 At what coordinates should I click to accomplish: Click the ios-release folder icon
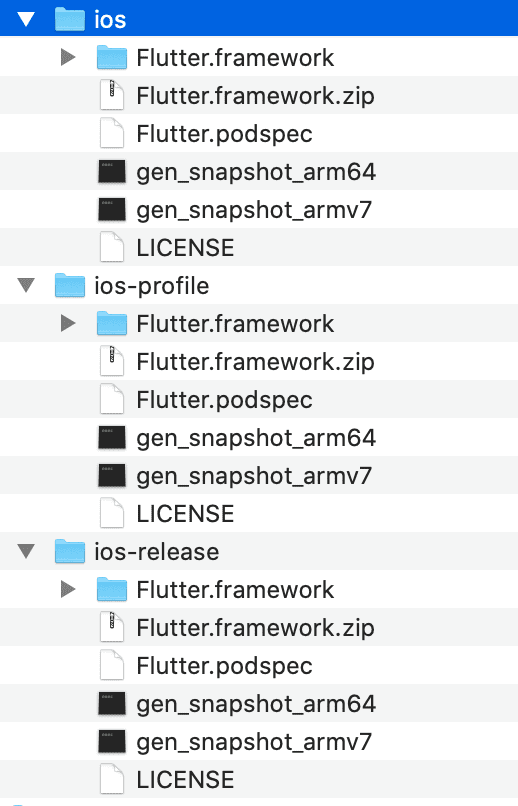70,552
